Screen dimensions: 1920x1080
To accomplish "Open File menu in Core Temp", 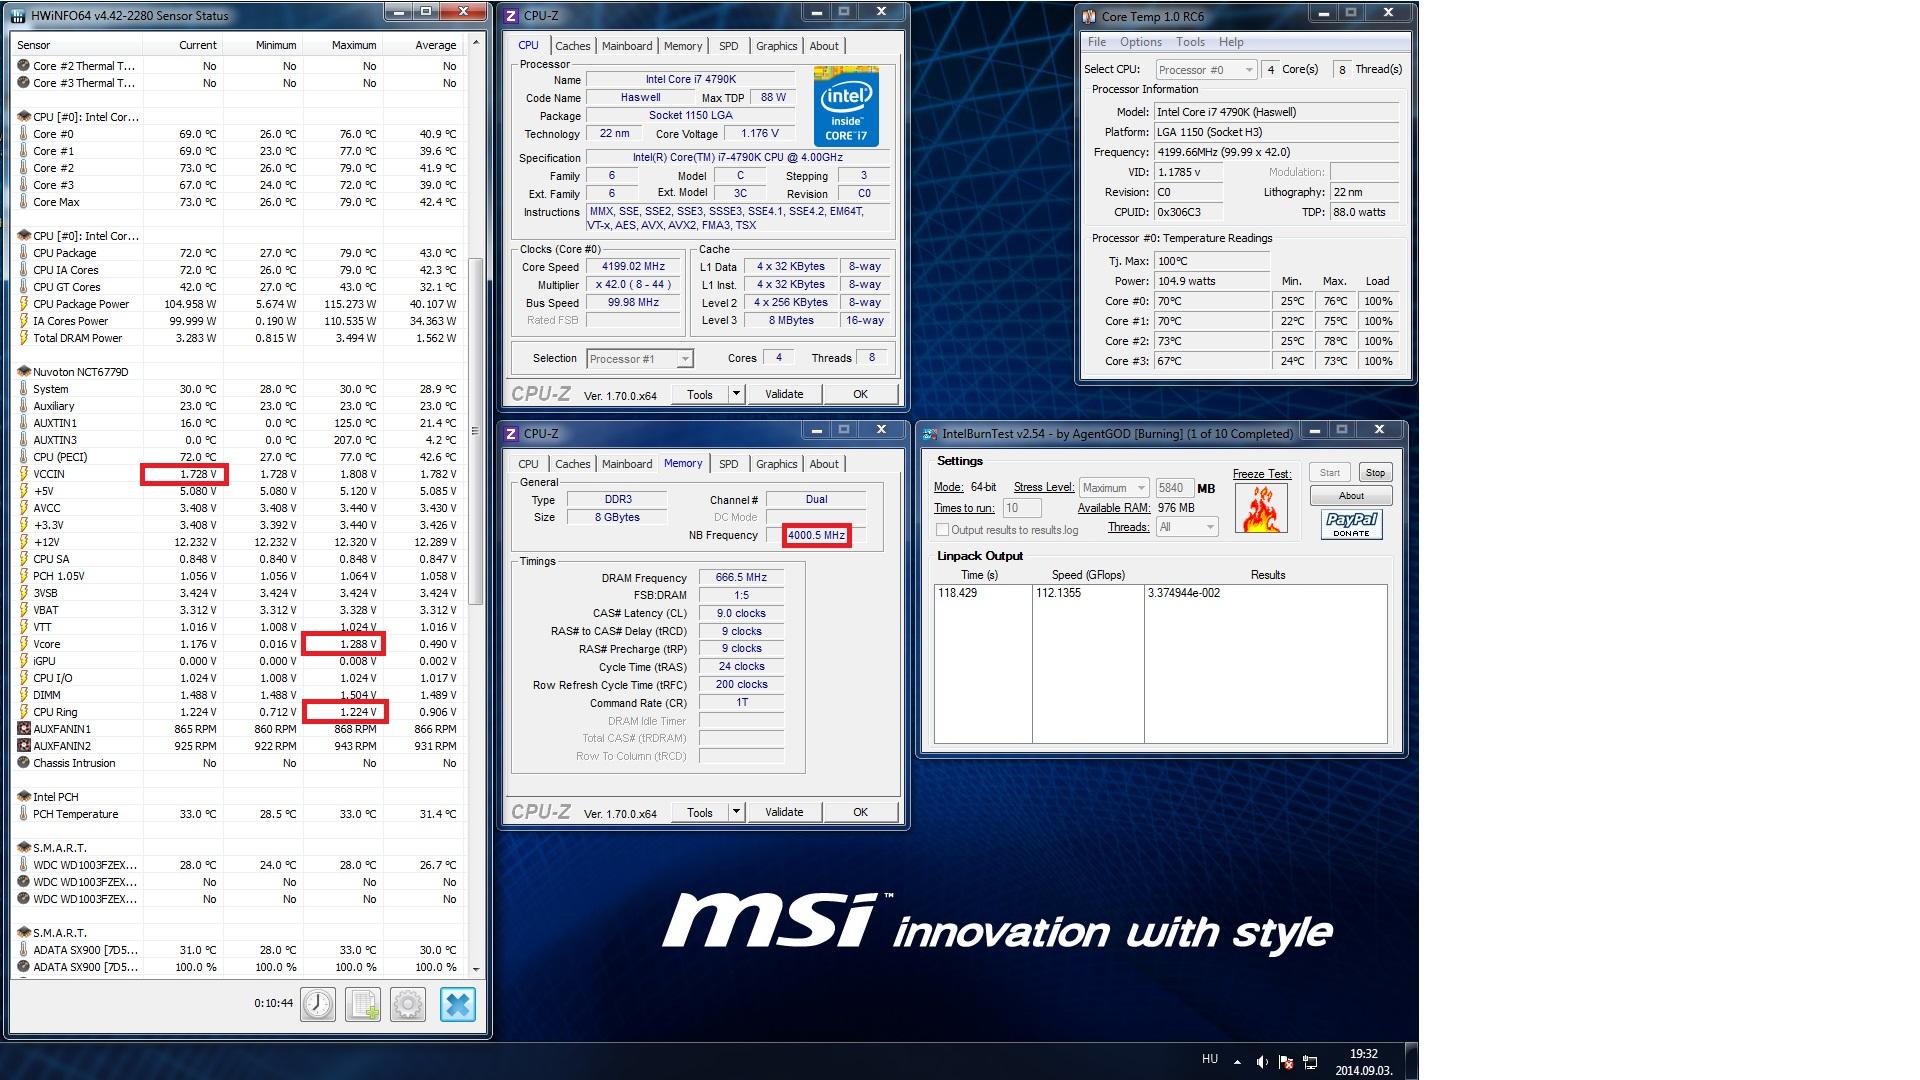I will 1097,42.
